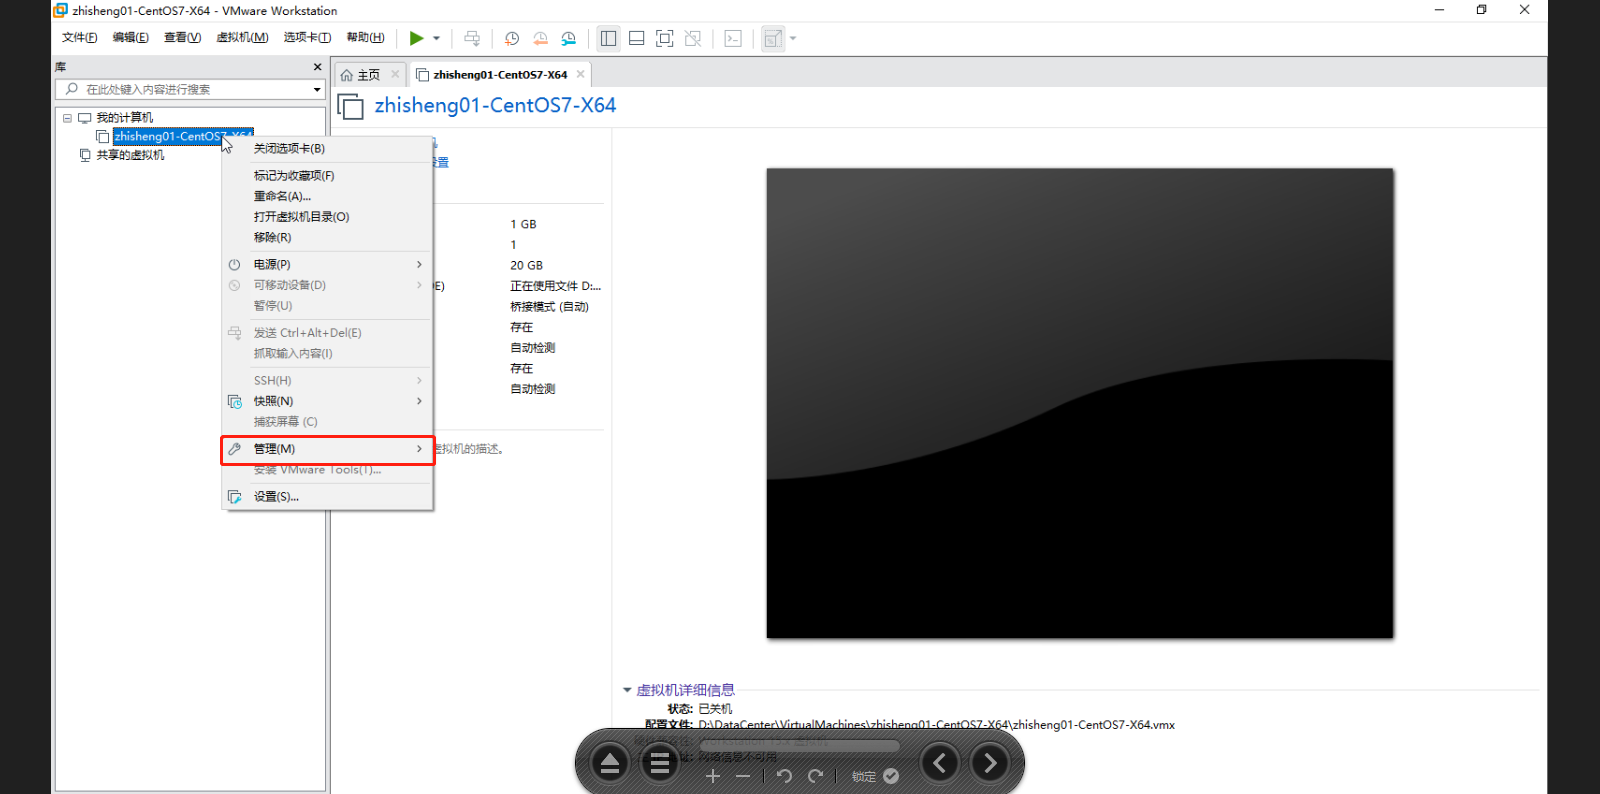Viewport: 1600px width, 794px height.
Task: Click the eject button on overlay bar
Action: tap(609, 764)
